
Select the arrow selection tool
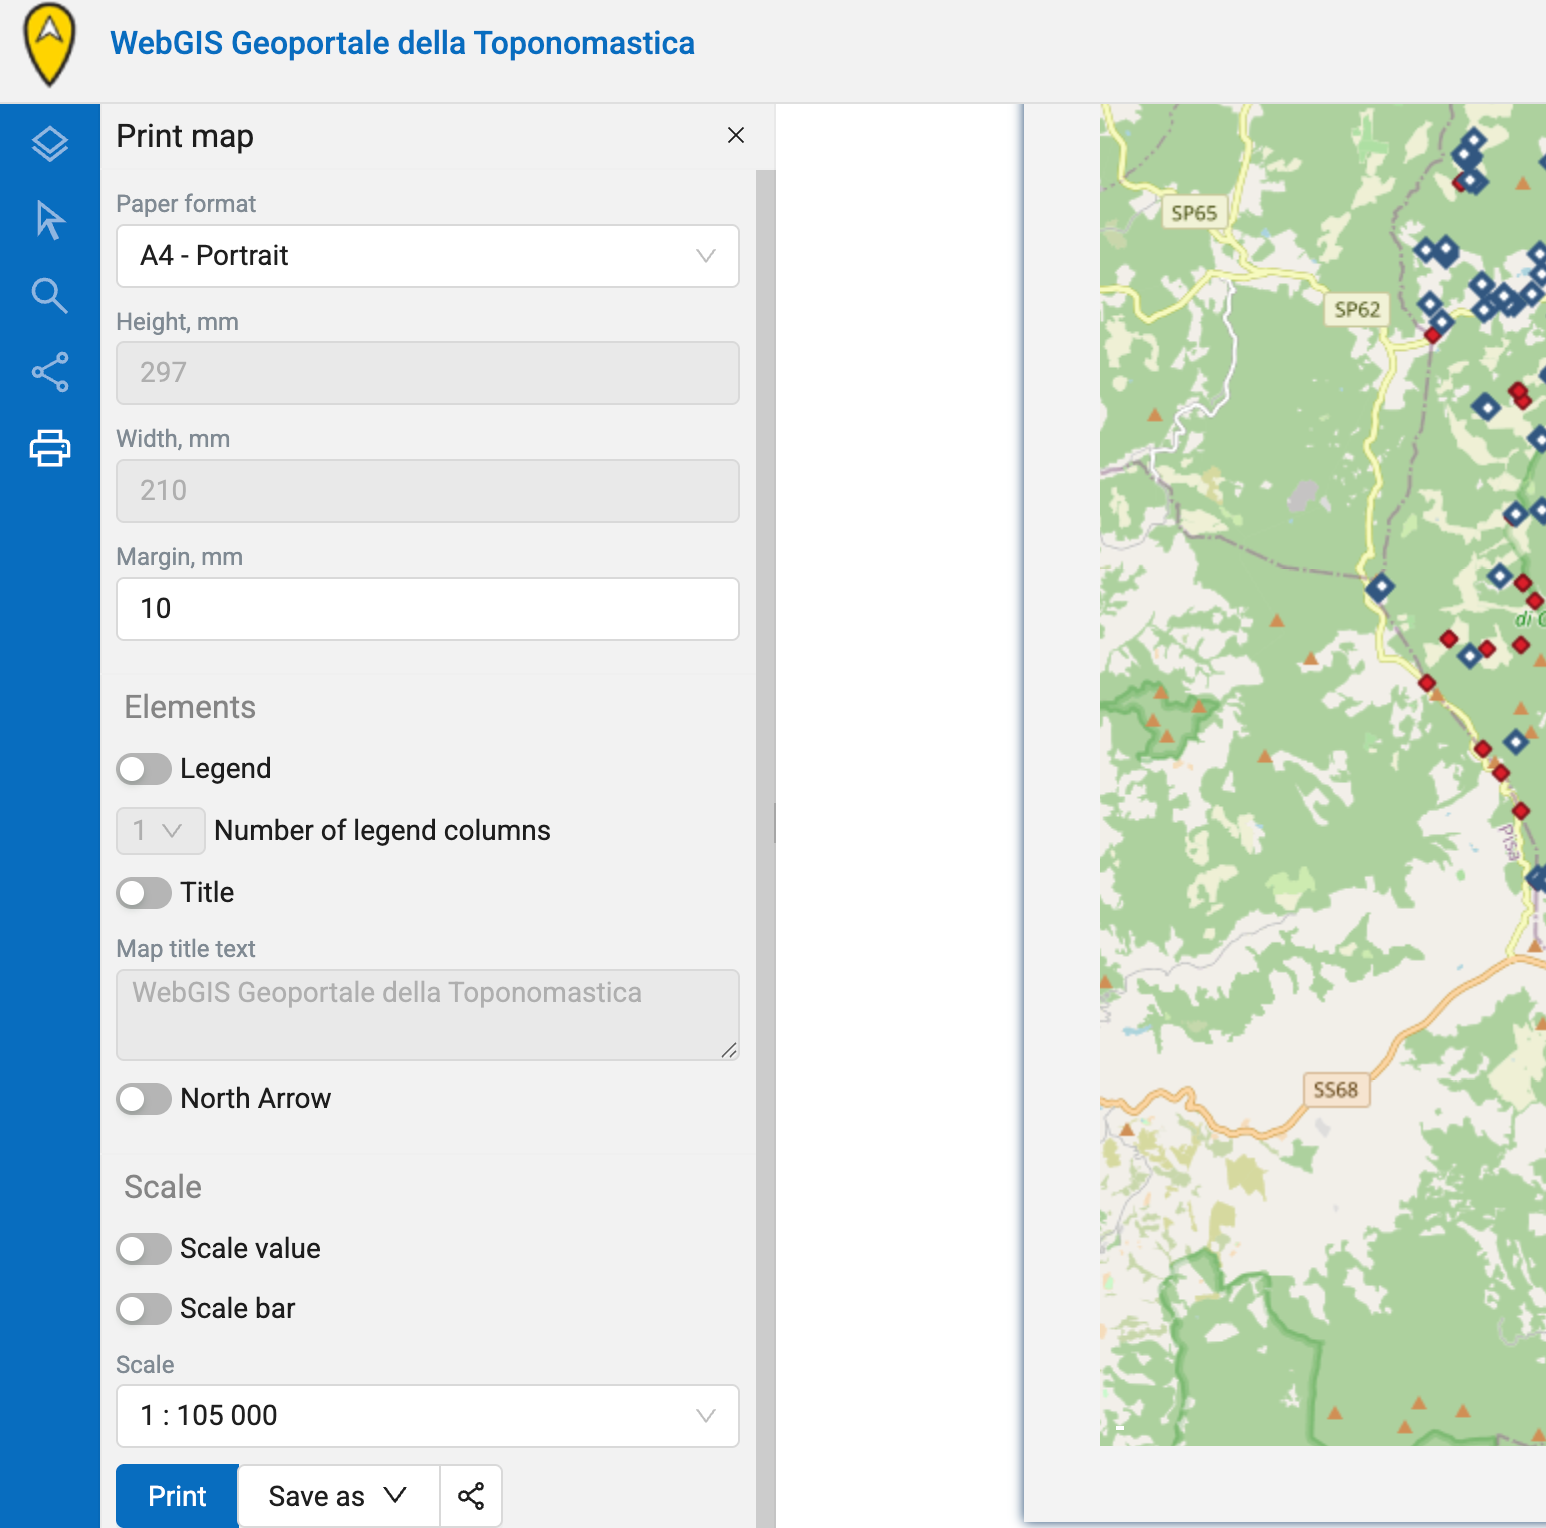click(49, 220)
